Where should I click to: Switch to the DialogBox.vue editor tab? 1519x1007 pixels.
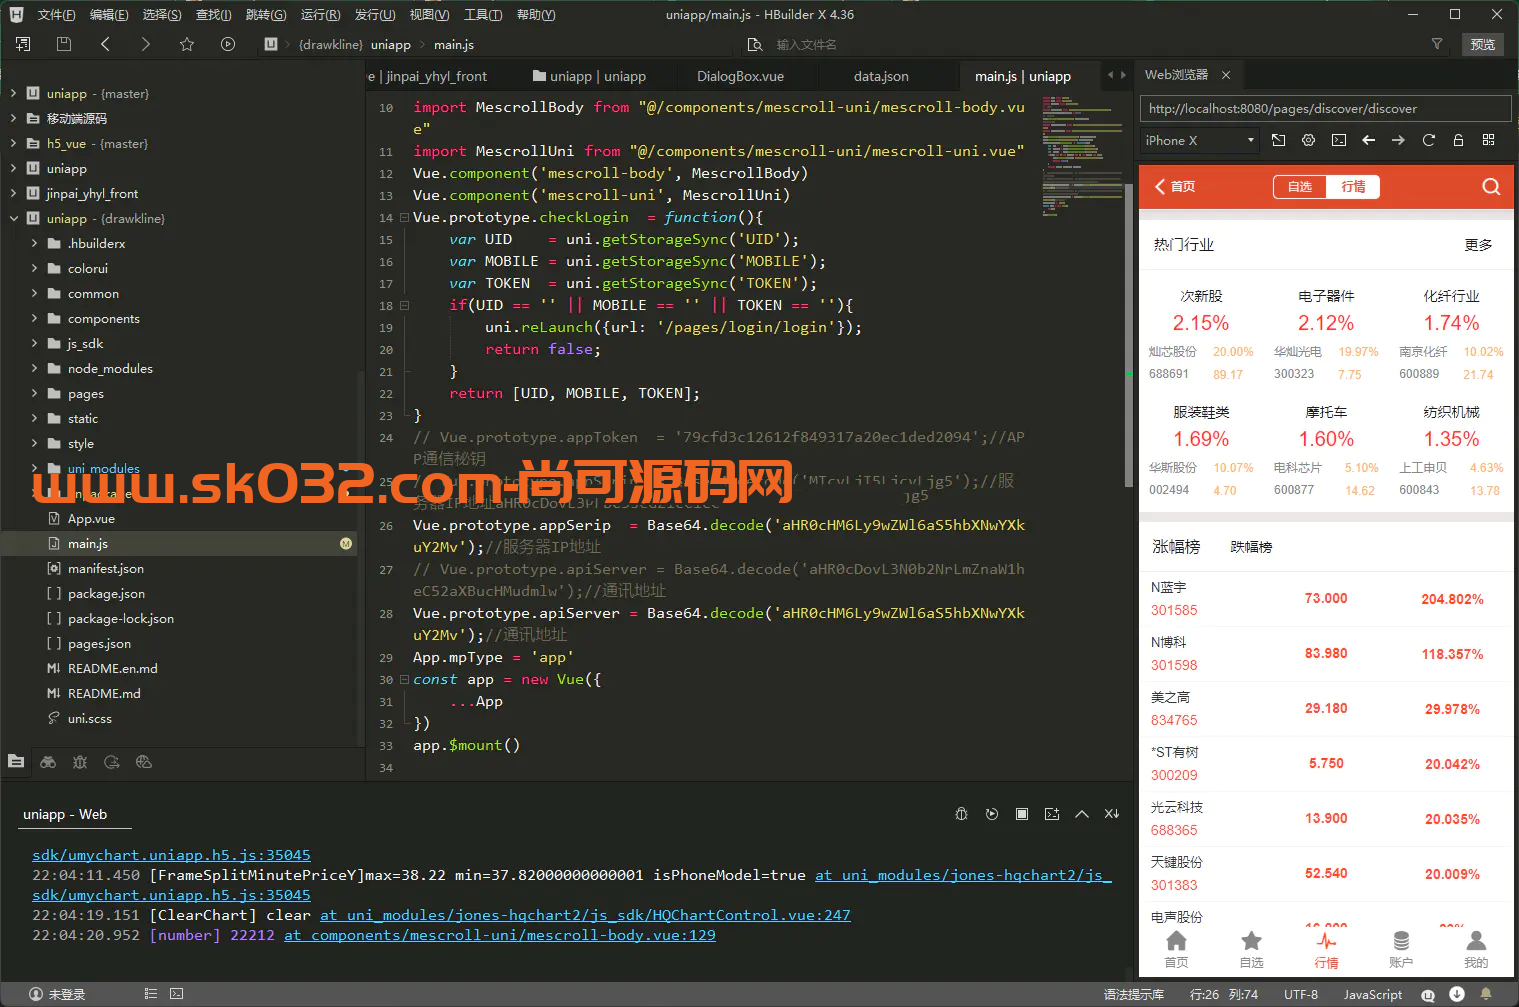point(740,76)
